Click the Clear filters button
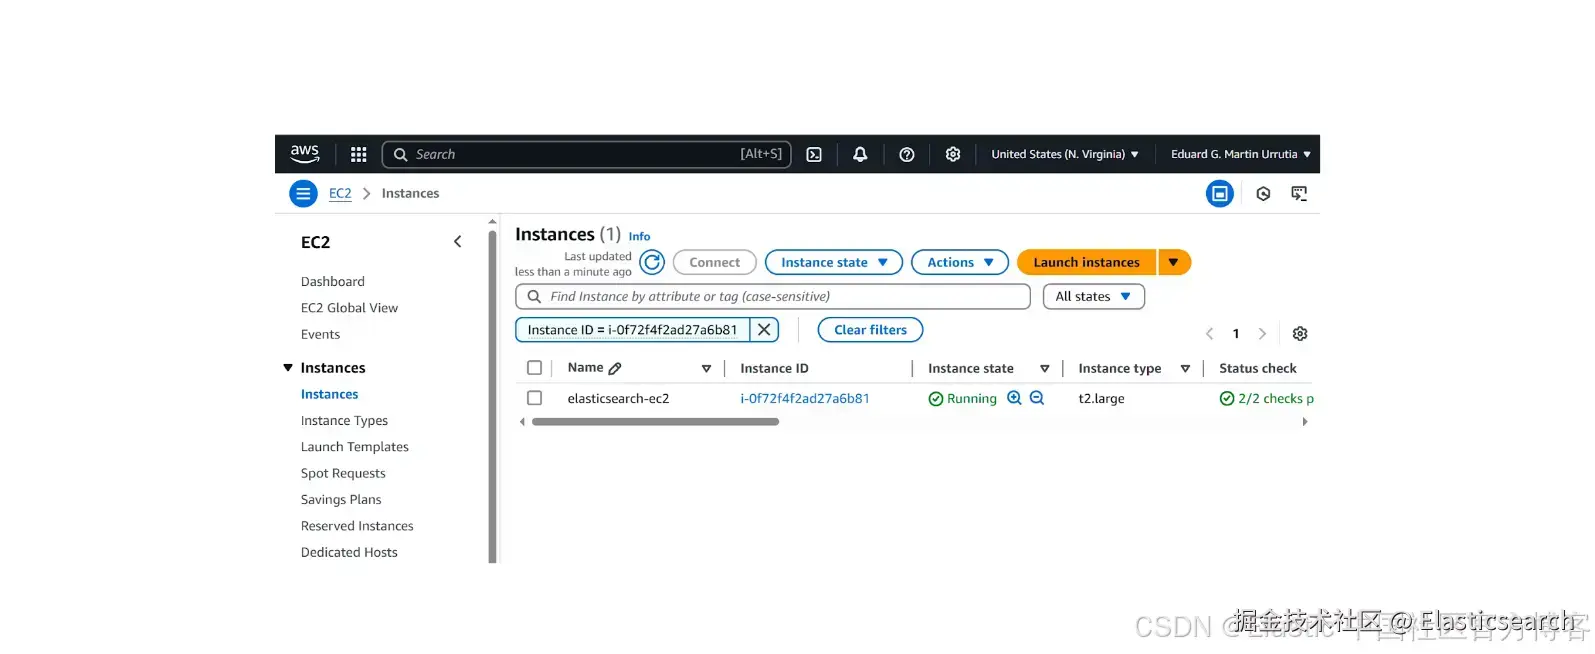1595x654 pixels. tap(870, 330)
